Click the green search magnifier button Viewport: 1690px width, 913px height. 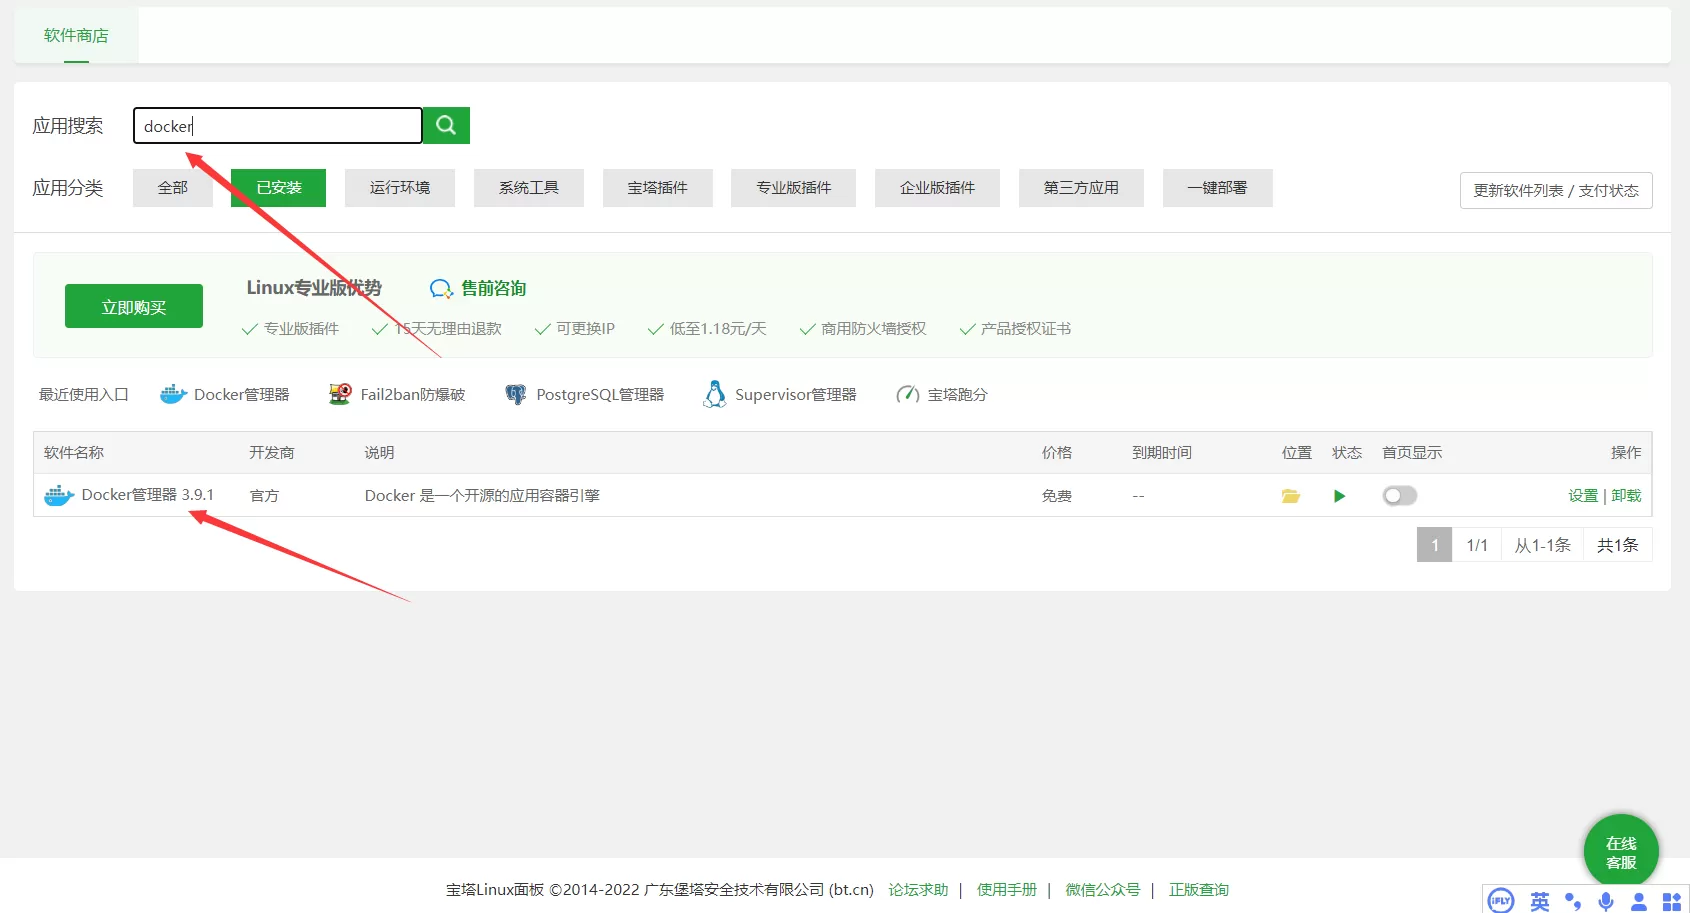coord(446,126)
